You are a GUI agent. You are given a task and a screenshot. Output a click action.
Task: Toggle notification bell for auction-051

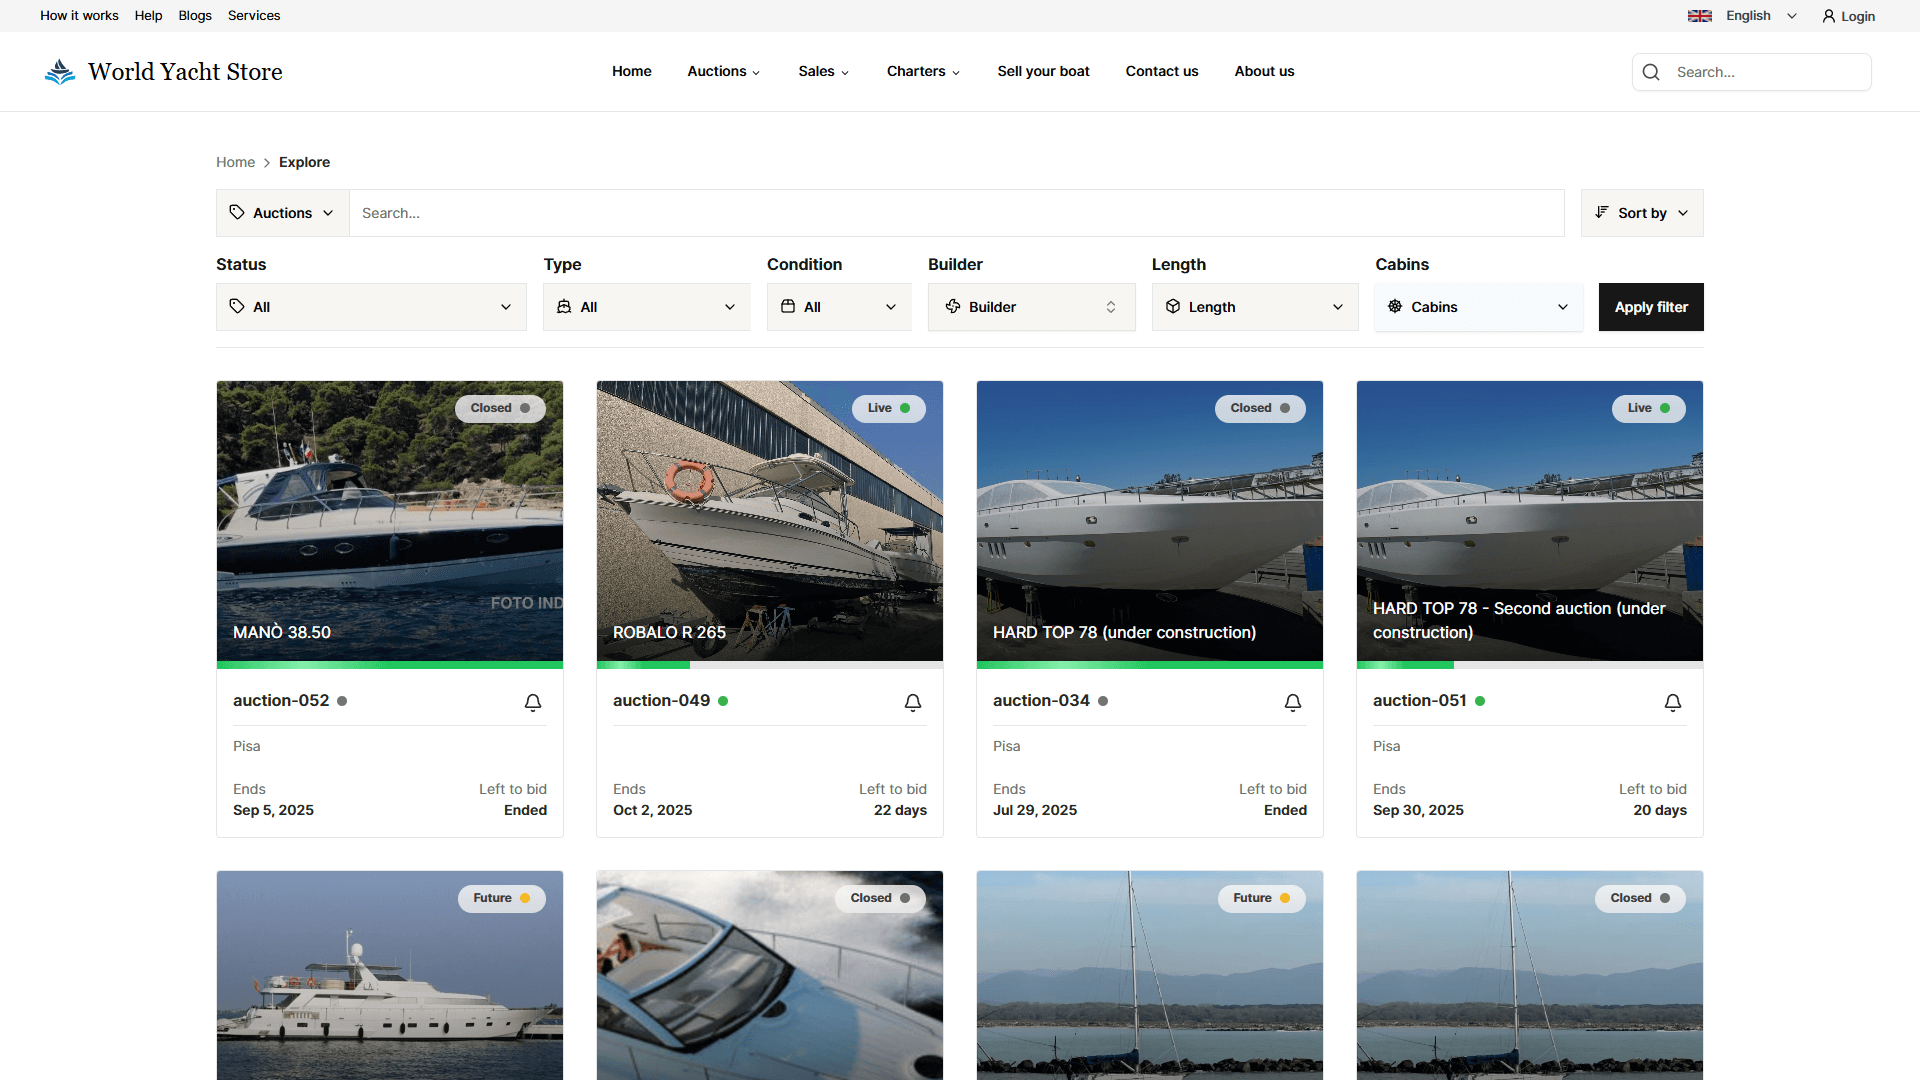pyautogui.click(x=1673, y=703)
